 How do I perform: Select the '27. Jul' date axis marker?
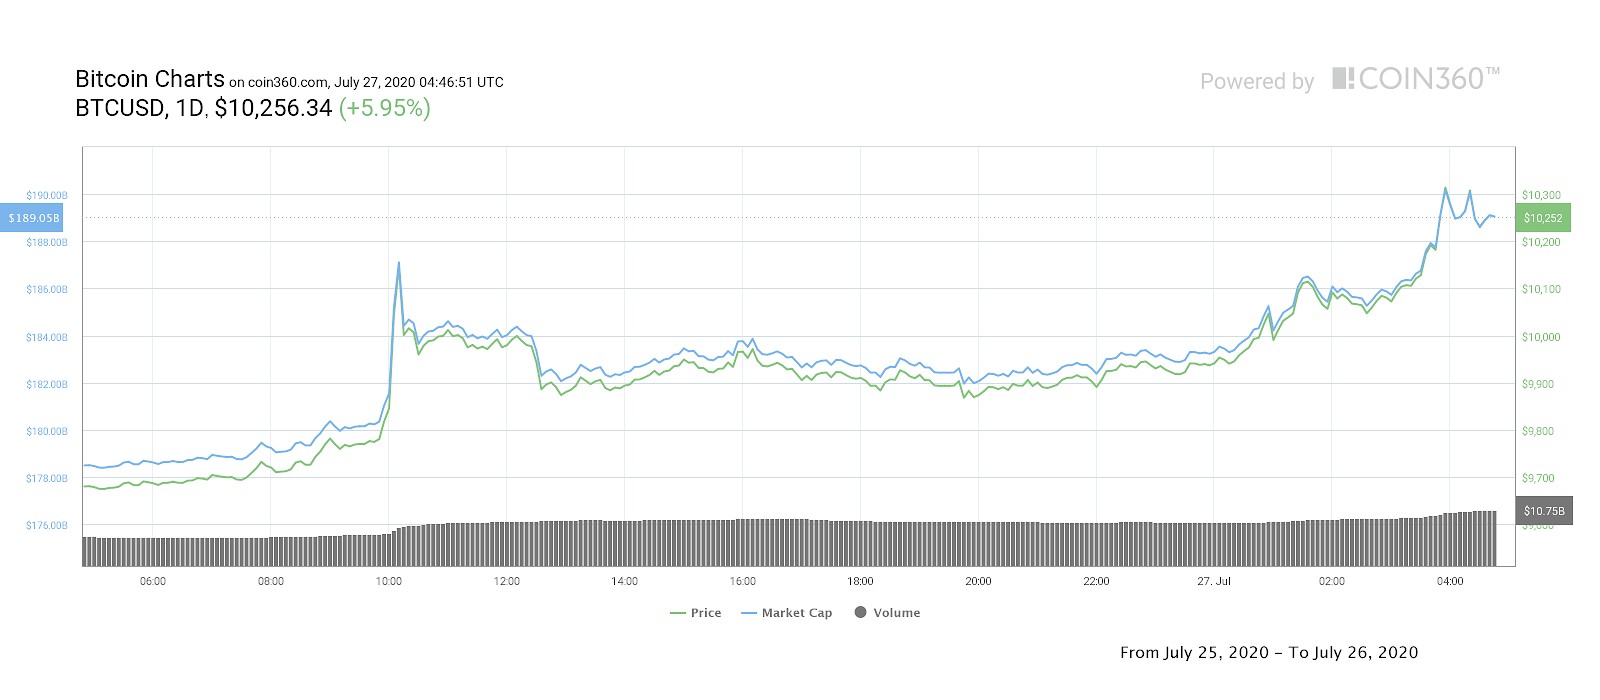point(1214,581)
